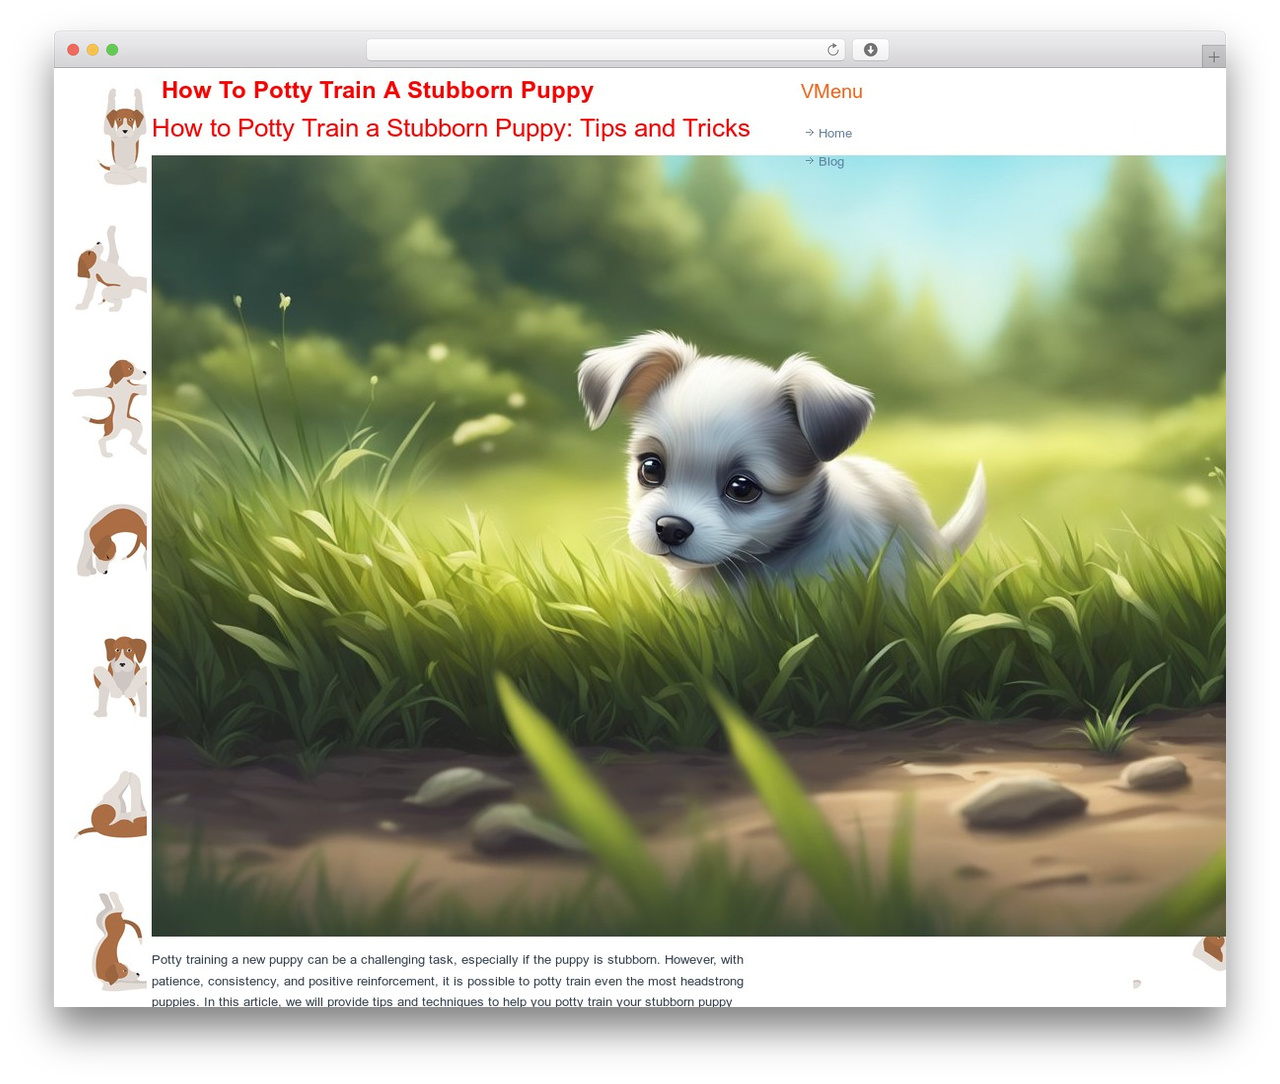Image resolution: width=1280 pixels, height=1084 pixels.
Task: Click the paragraph starting 'Potty training a new puppy'
Action: click(448, 980)
